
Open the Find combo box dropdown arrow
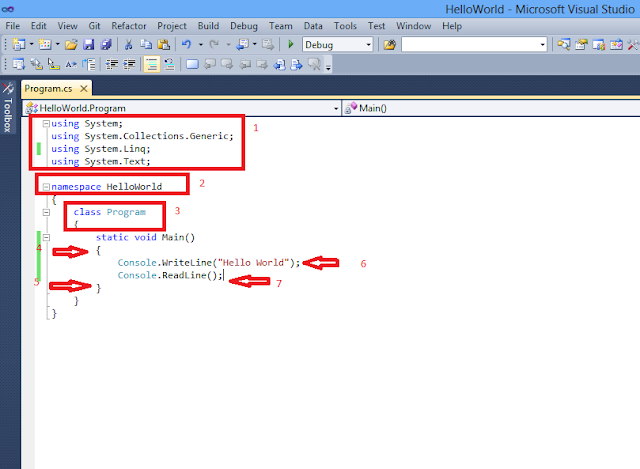tap(542, 44)
